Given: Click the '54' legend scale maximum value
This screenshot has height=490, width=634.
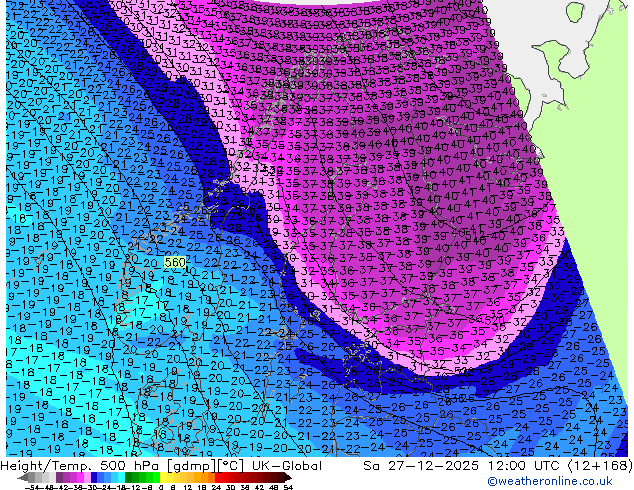Looking at the screenshot, I should (x=288, y=487).
